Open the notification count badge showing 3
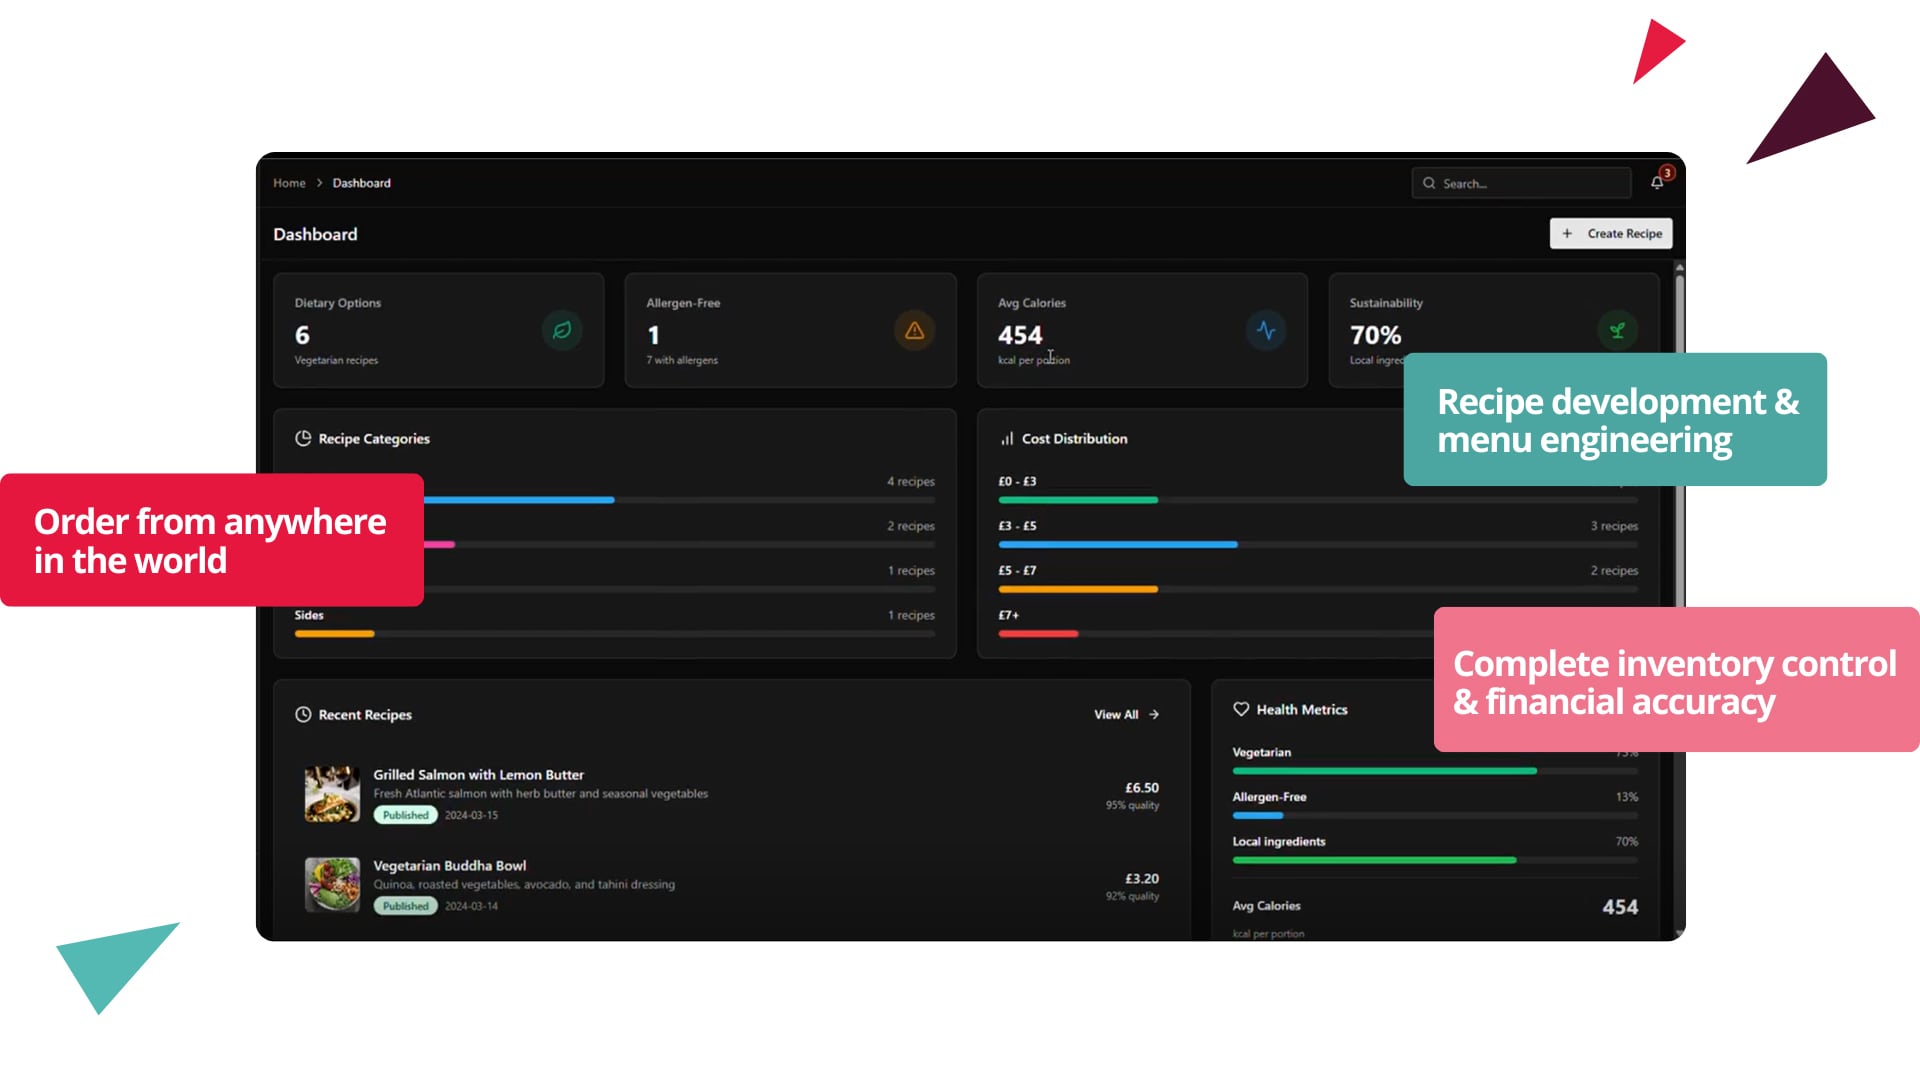1920x1080 pixels. (x=1665, y=172)
